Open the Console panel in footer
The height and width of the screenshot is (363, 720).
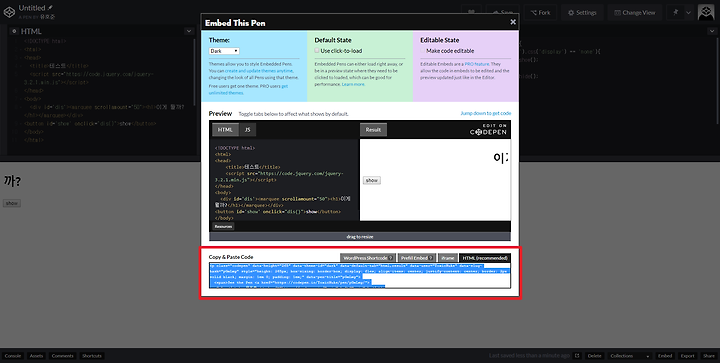[13, 356]
